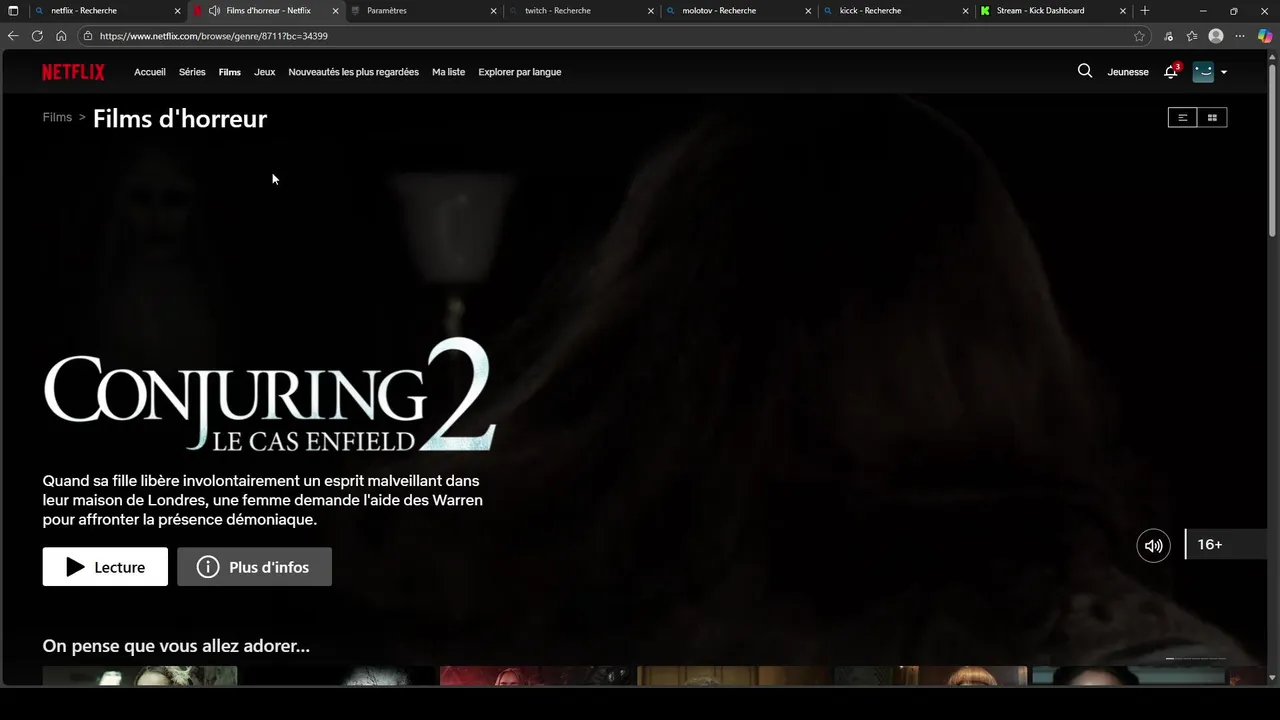The height and width of the screenshot is (720, 1280).
Task: Open Séries in Netflix nav
Action: [192, 72]
